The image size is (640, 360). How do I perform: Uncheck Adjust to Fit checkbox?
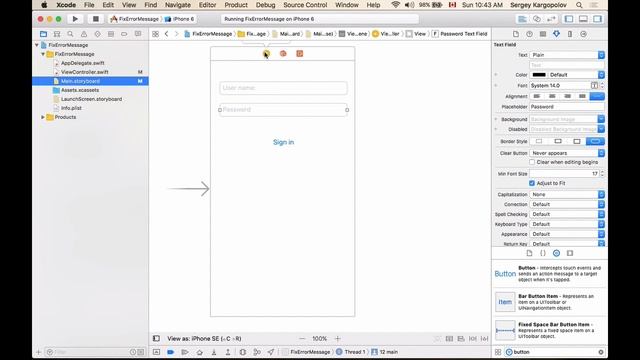[x=532, y=183]
